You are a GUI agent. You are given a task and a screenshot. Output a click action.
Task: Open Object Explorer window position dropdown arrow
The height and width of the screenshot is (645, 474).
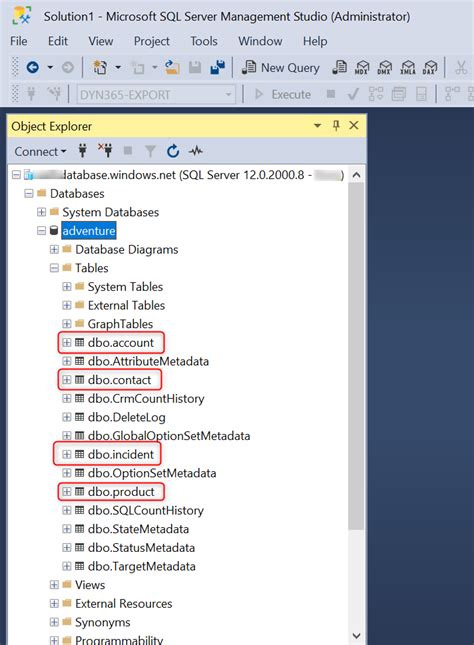coord(317,125)
